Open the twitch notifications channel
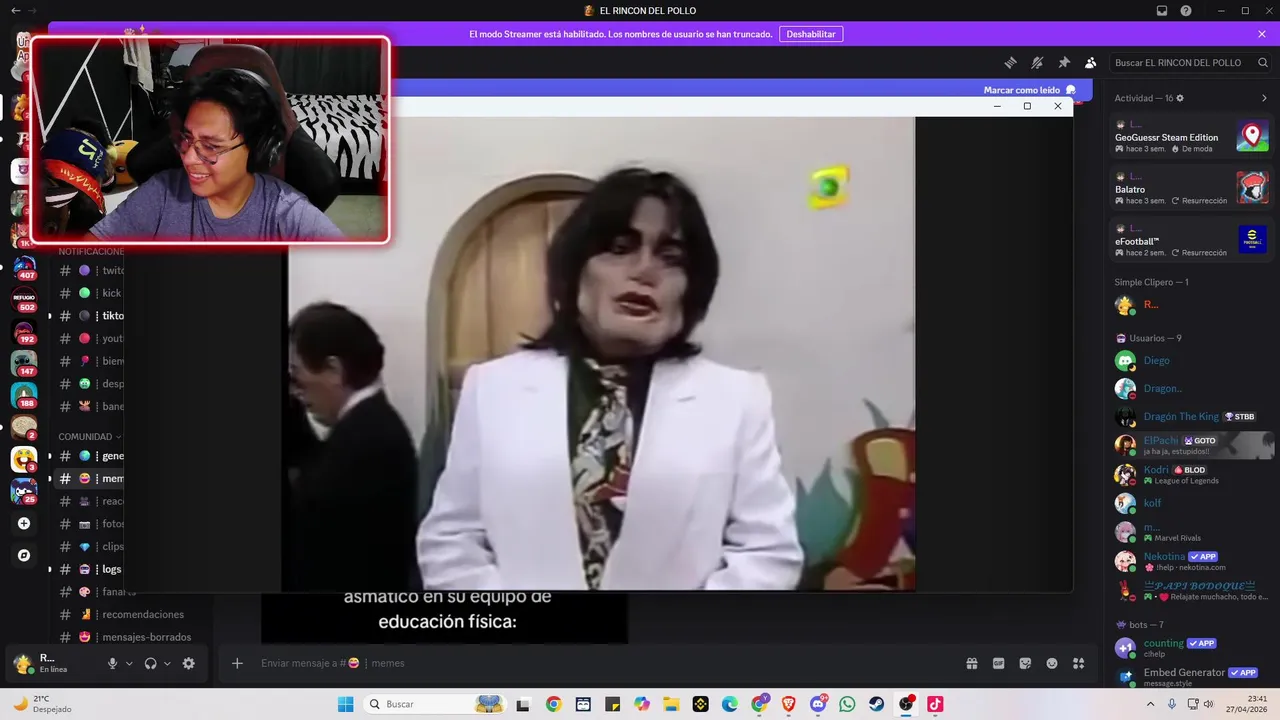Viewport: 1280px width, 720px height. 92,270
